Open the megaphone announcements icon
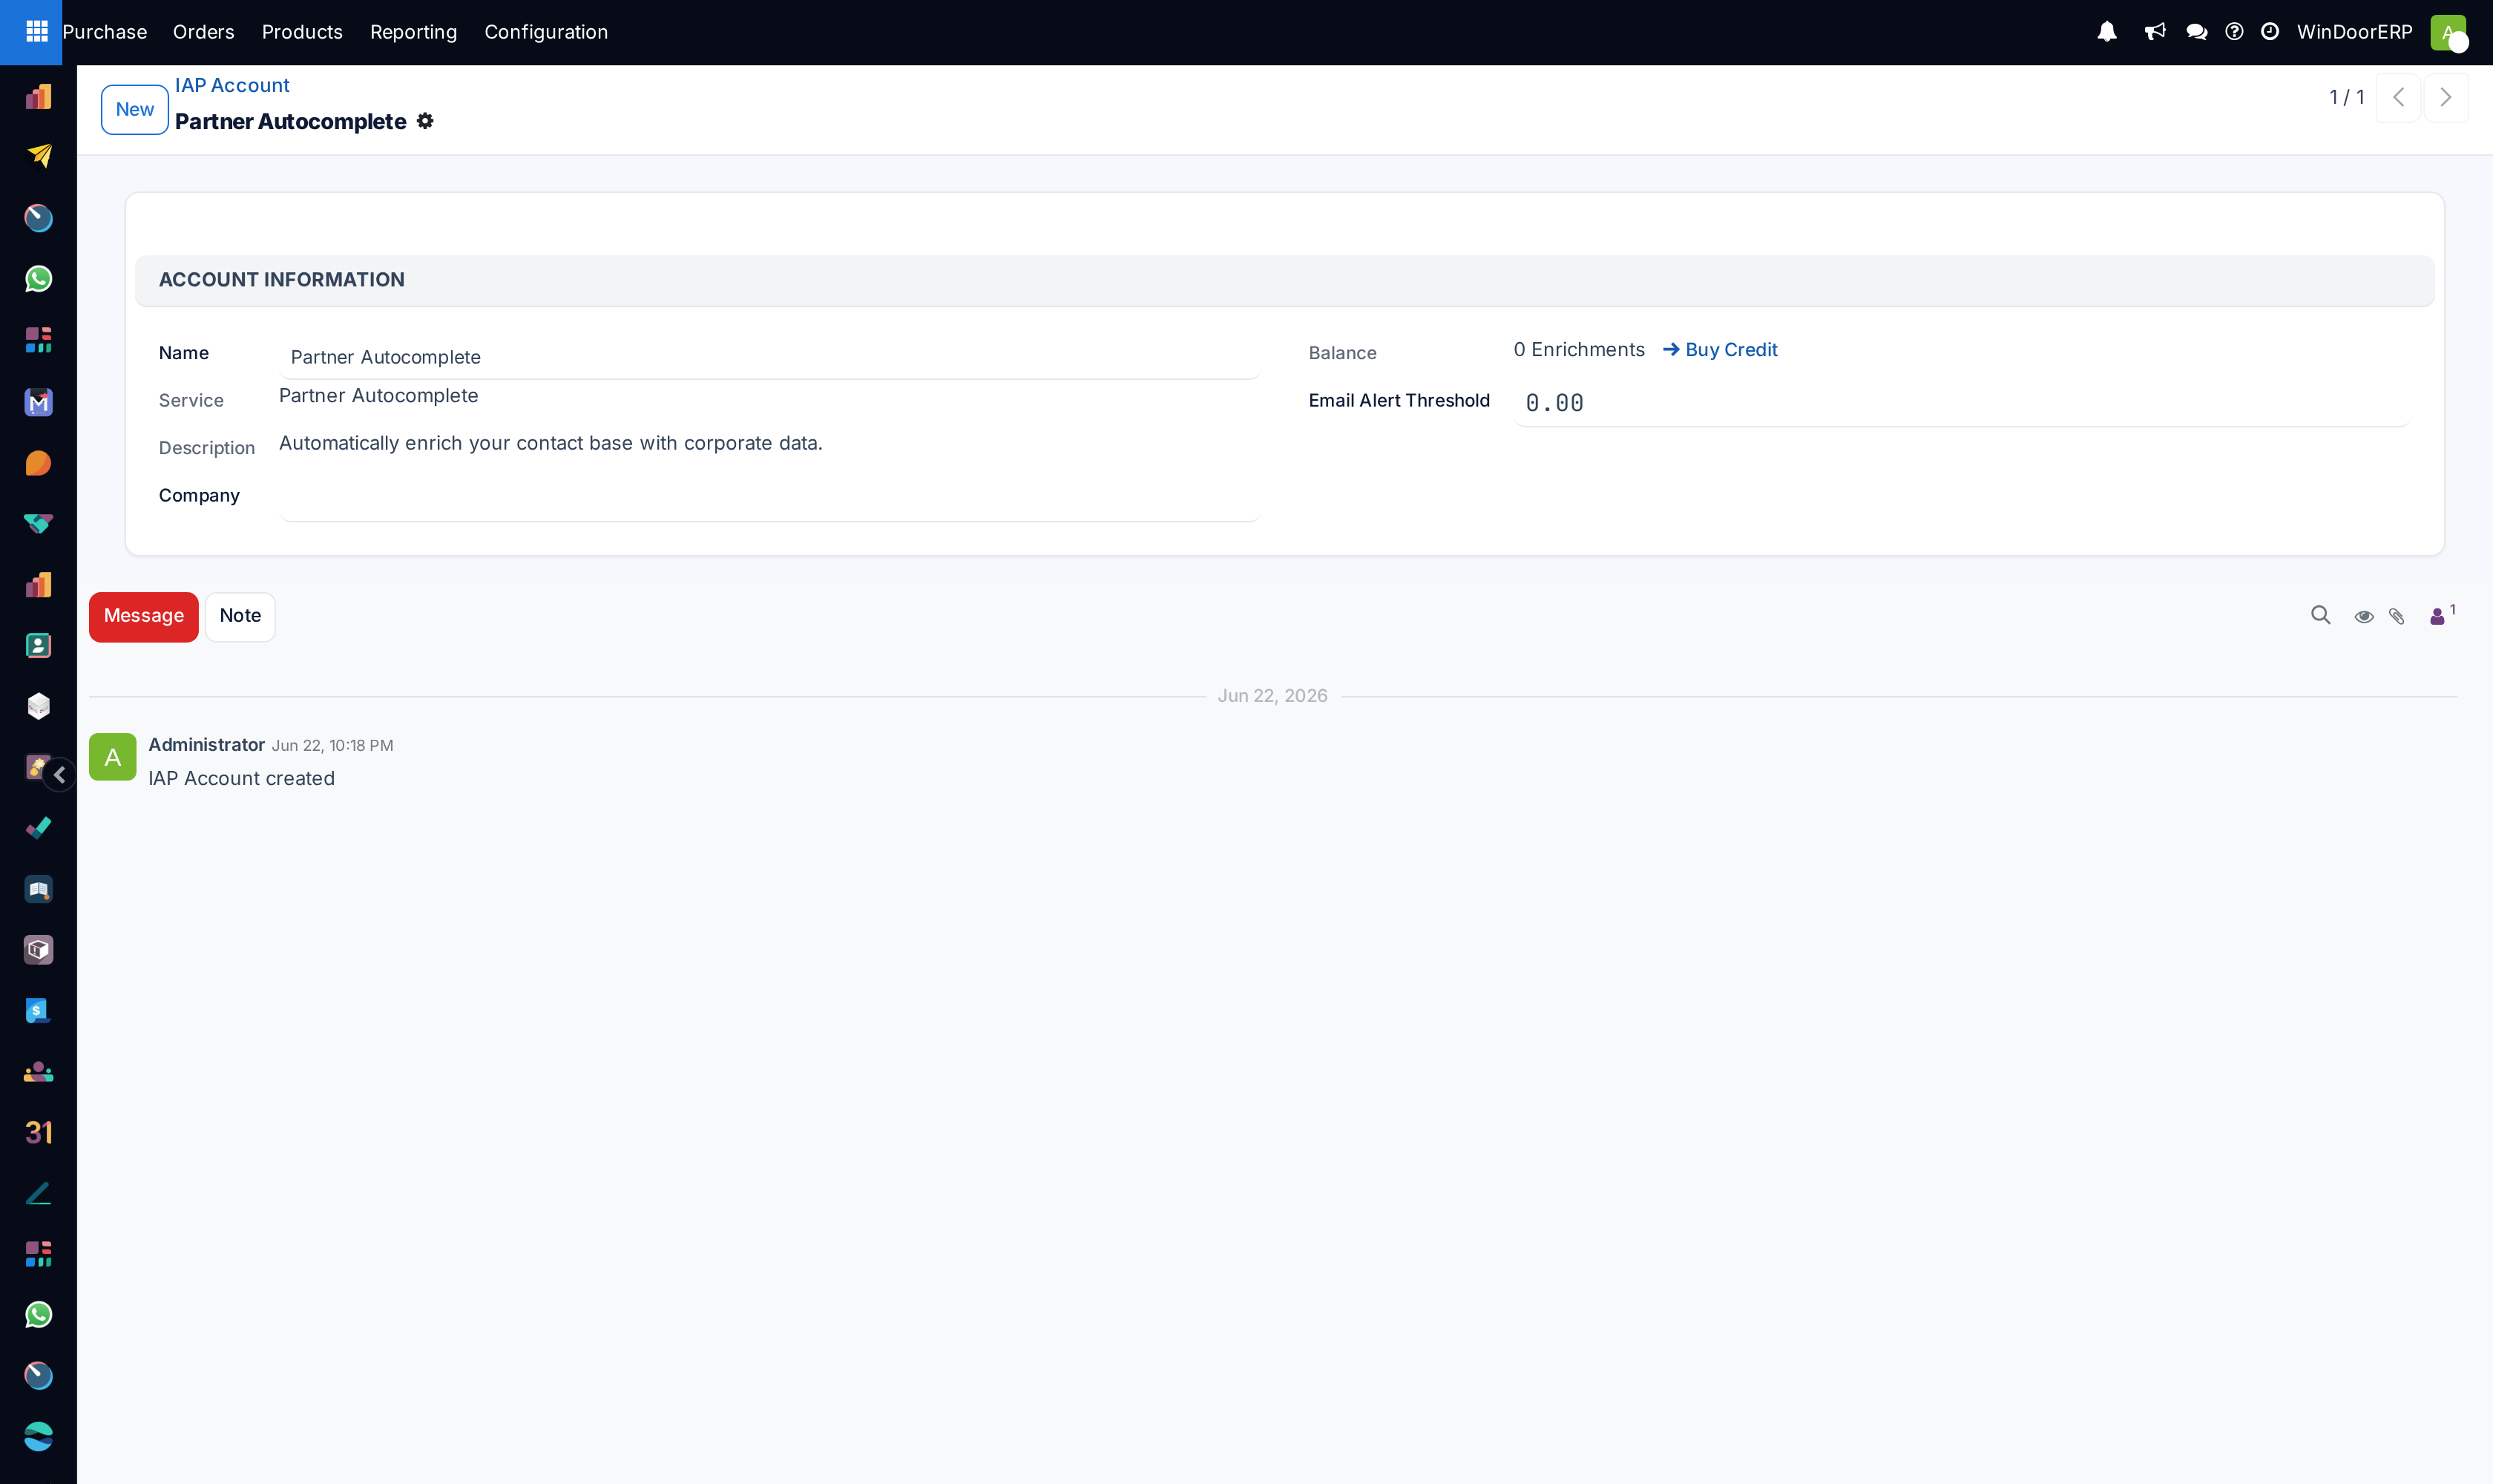The height and width of the screenshot is (1484, 2493). (2154, 32)
